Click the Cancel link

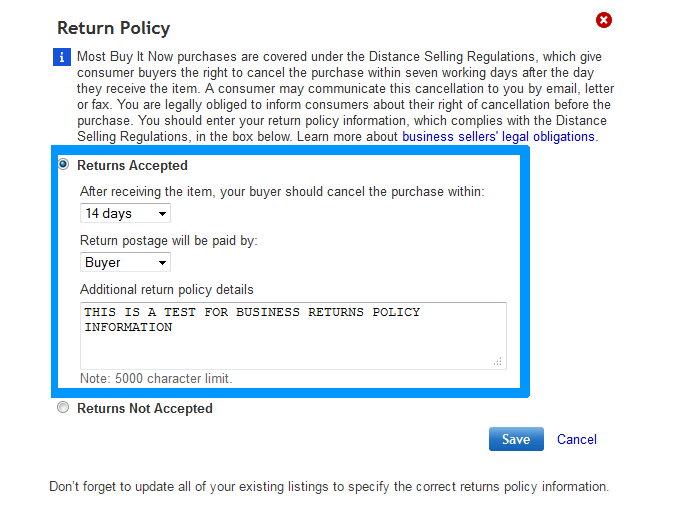(x=577, y=439)
